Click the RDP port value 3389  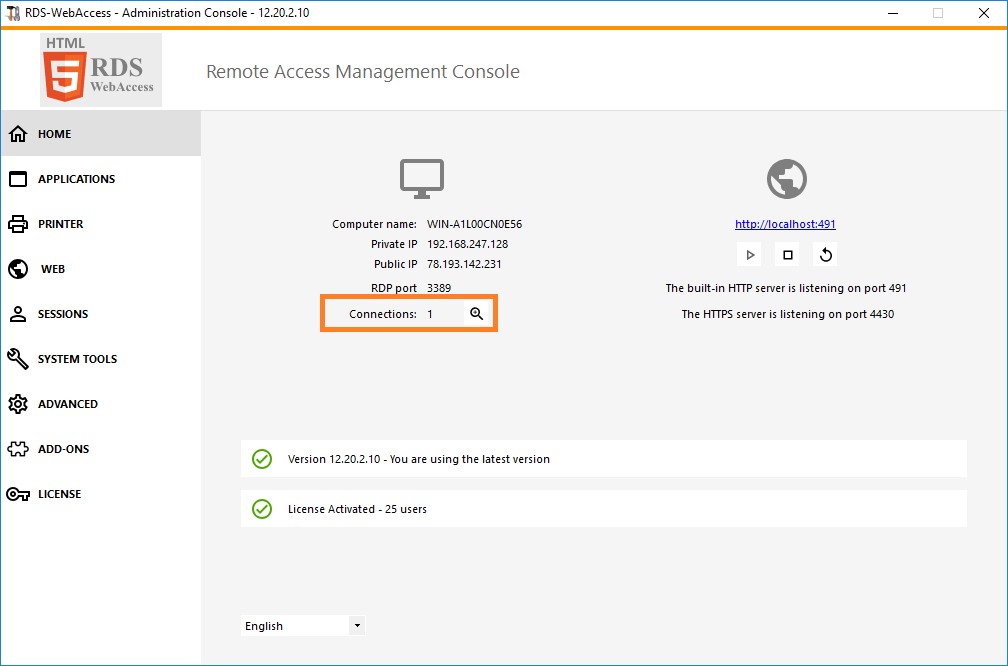(x=439, y=288)
